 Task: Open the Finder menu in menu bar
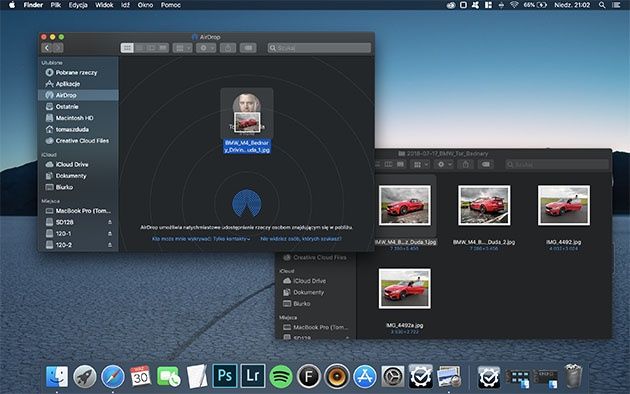[33, 5]
